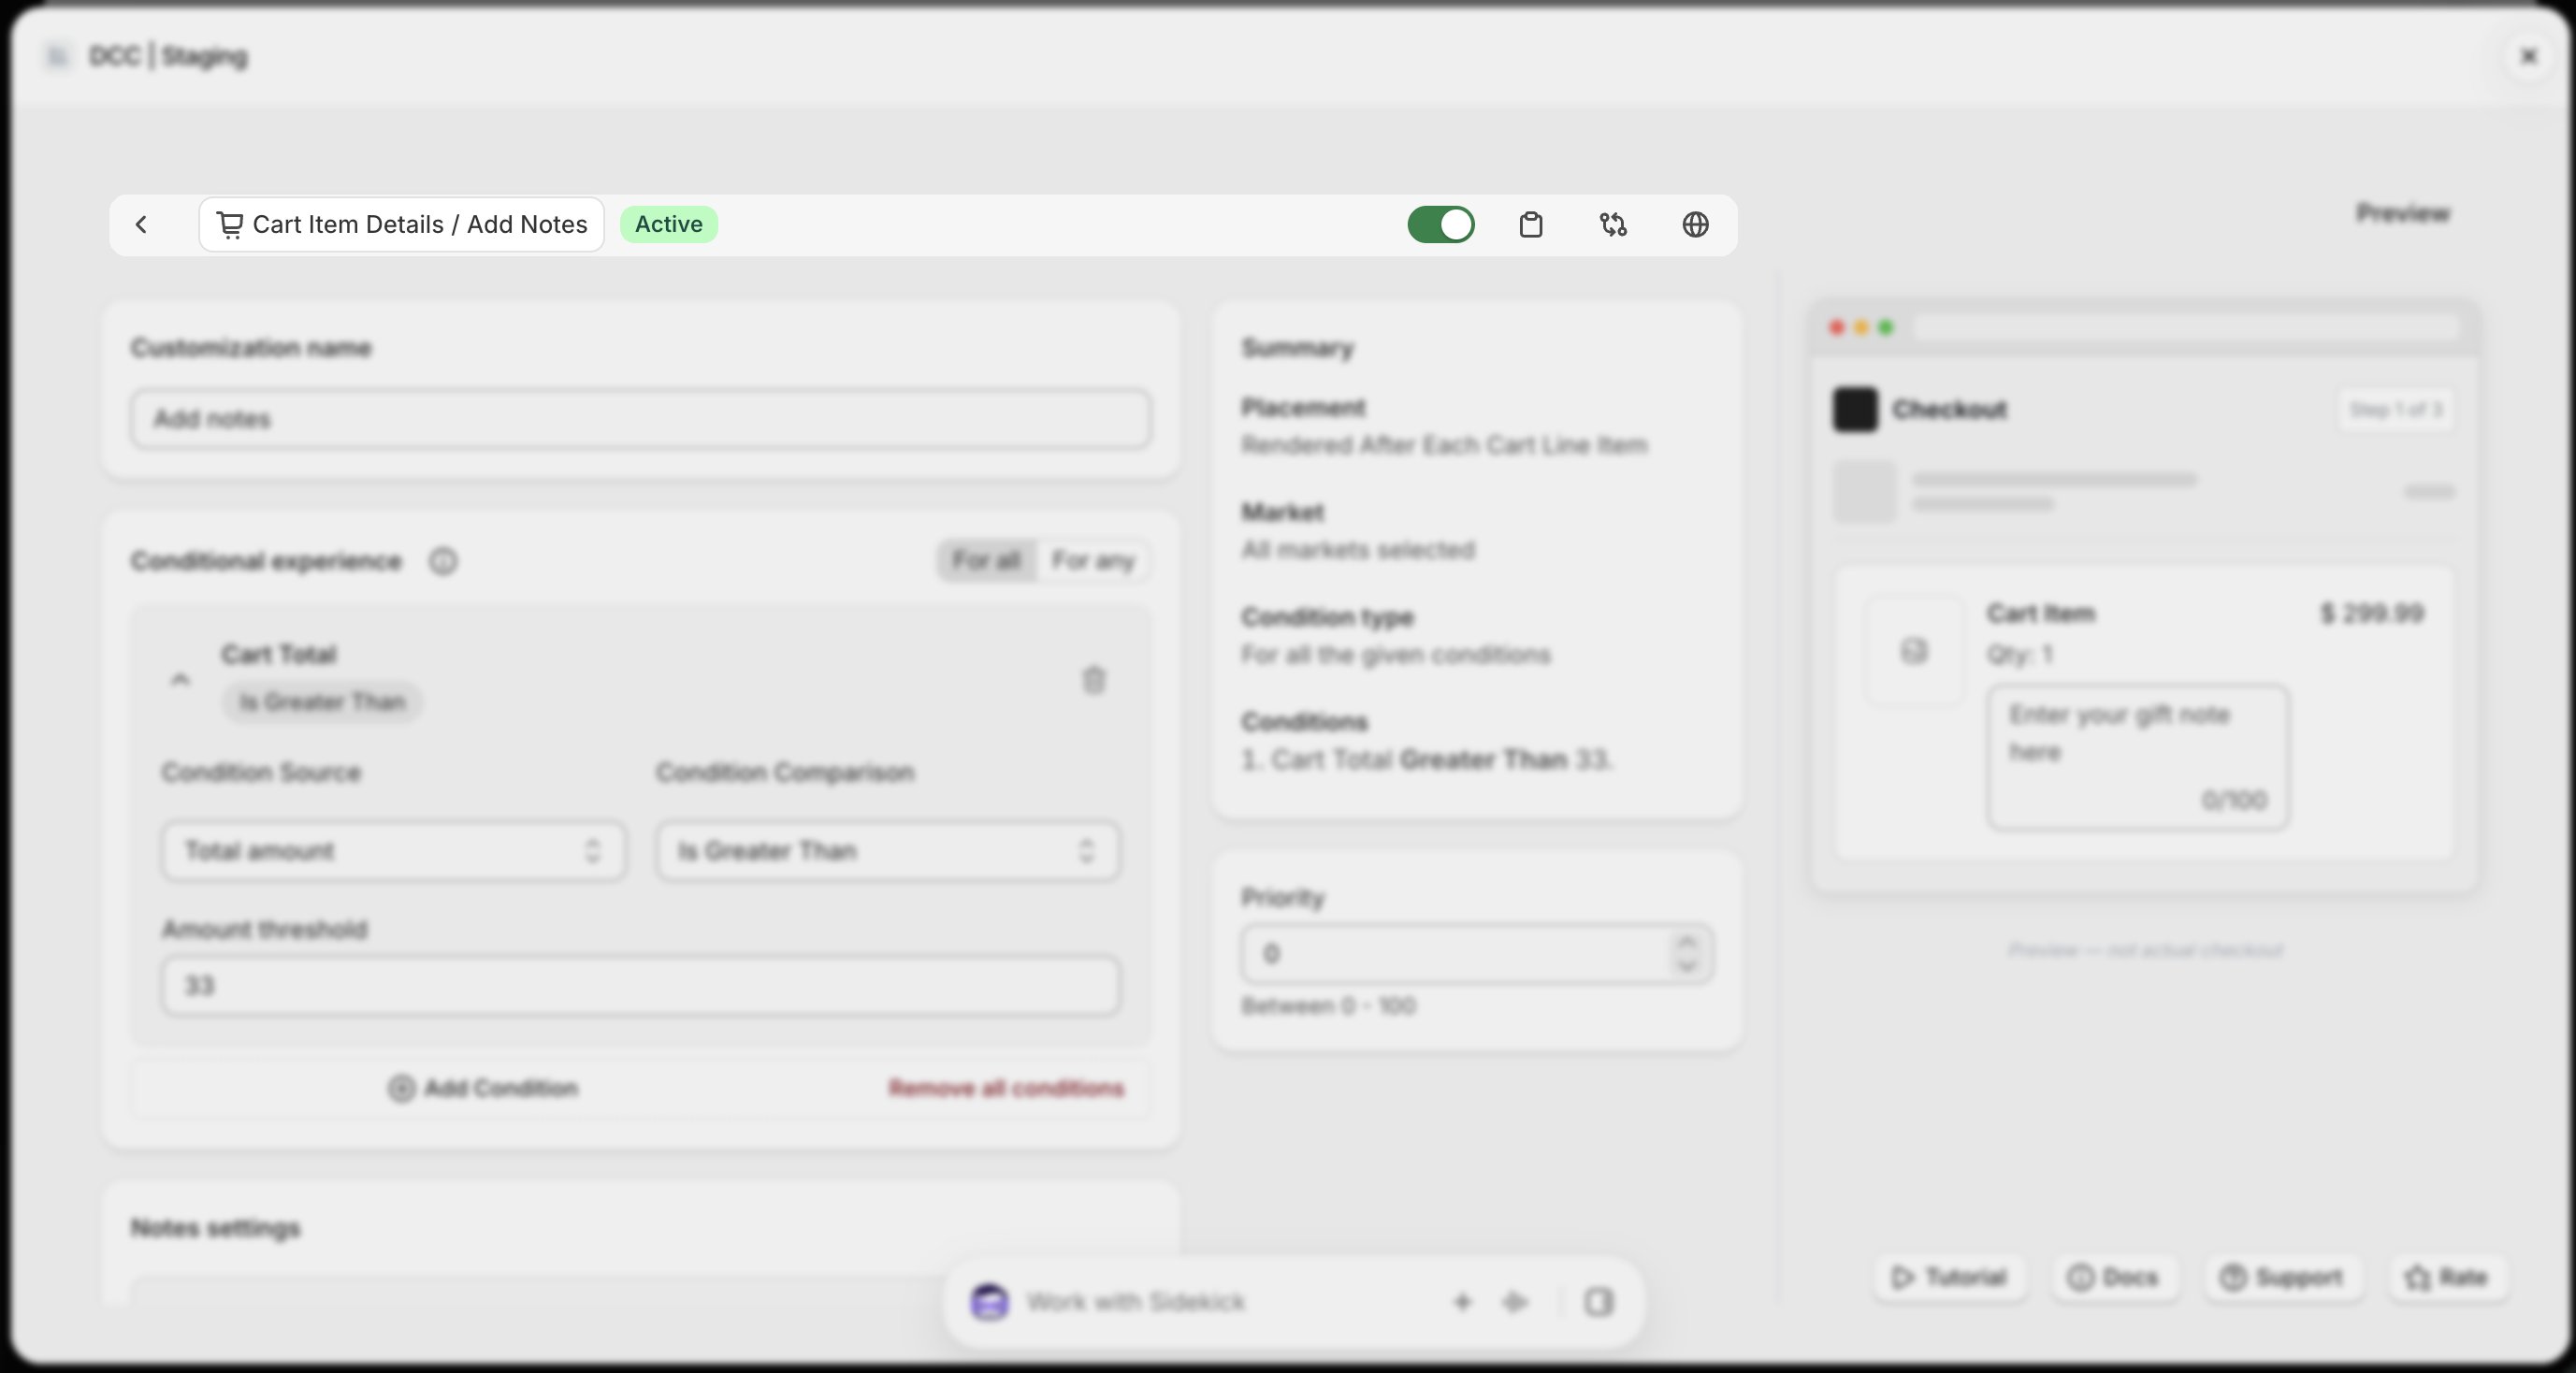Click the Cart Item Details / Add Notes title
Viewport: 2576px width, 1373px height.
[x=401, y=225]
